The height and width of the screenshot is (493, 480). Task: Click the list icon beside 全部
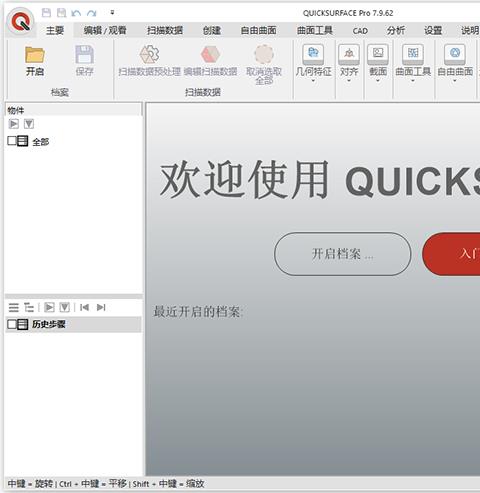point(22,141)
